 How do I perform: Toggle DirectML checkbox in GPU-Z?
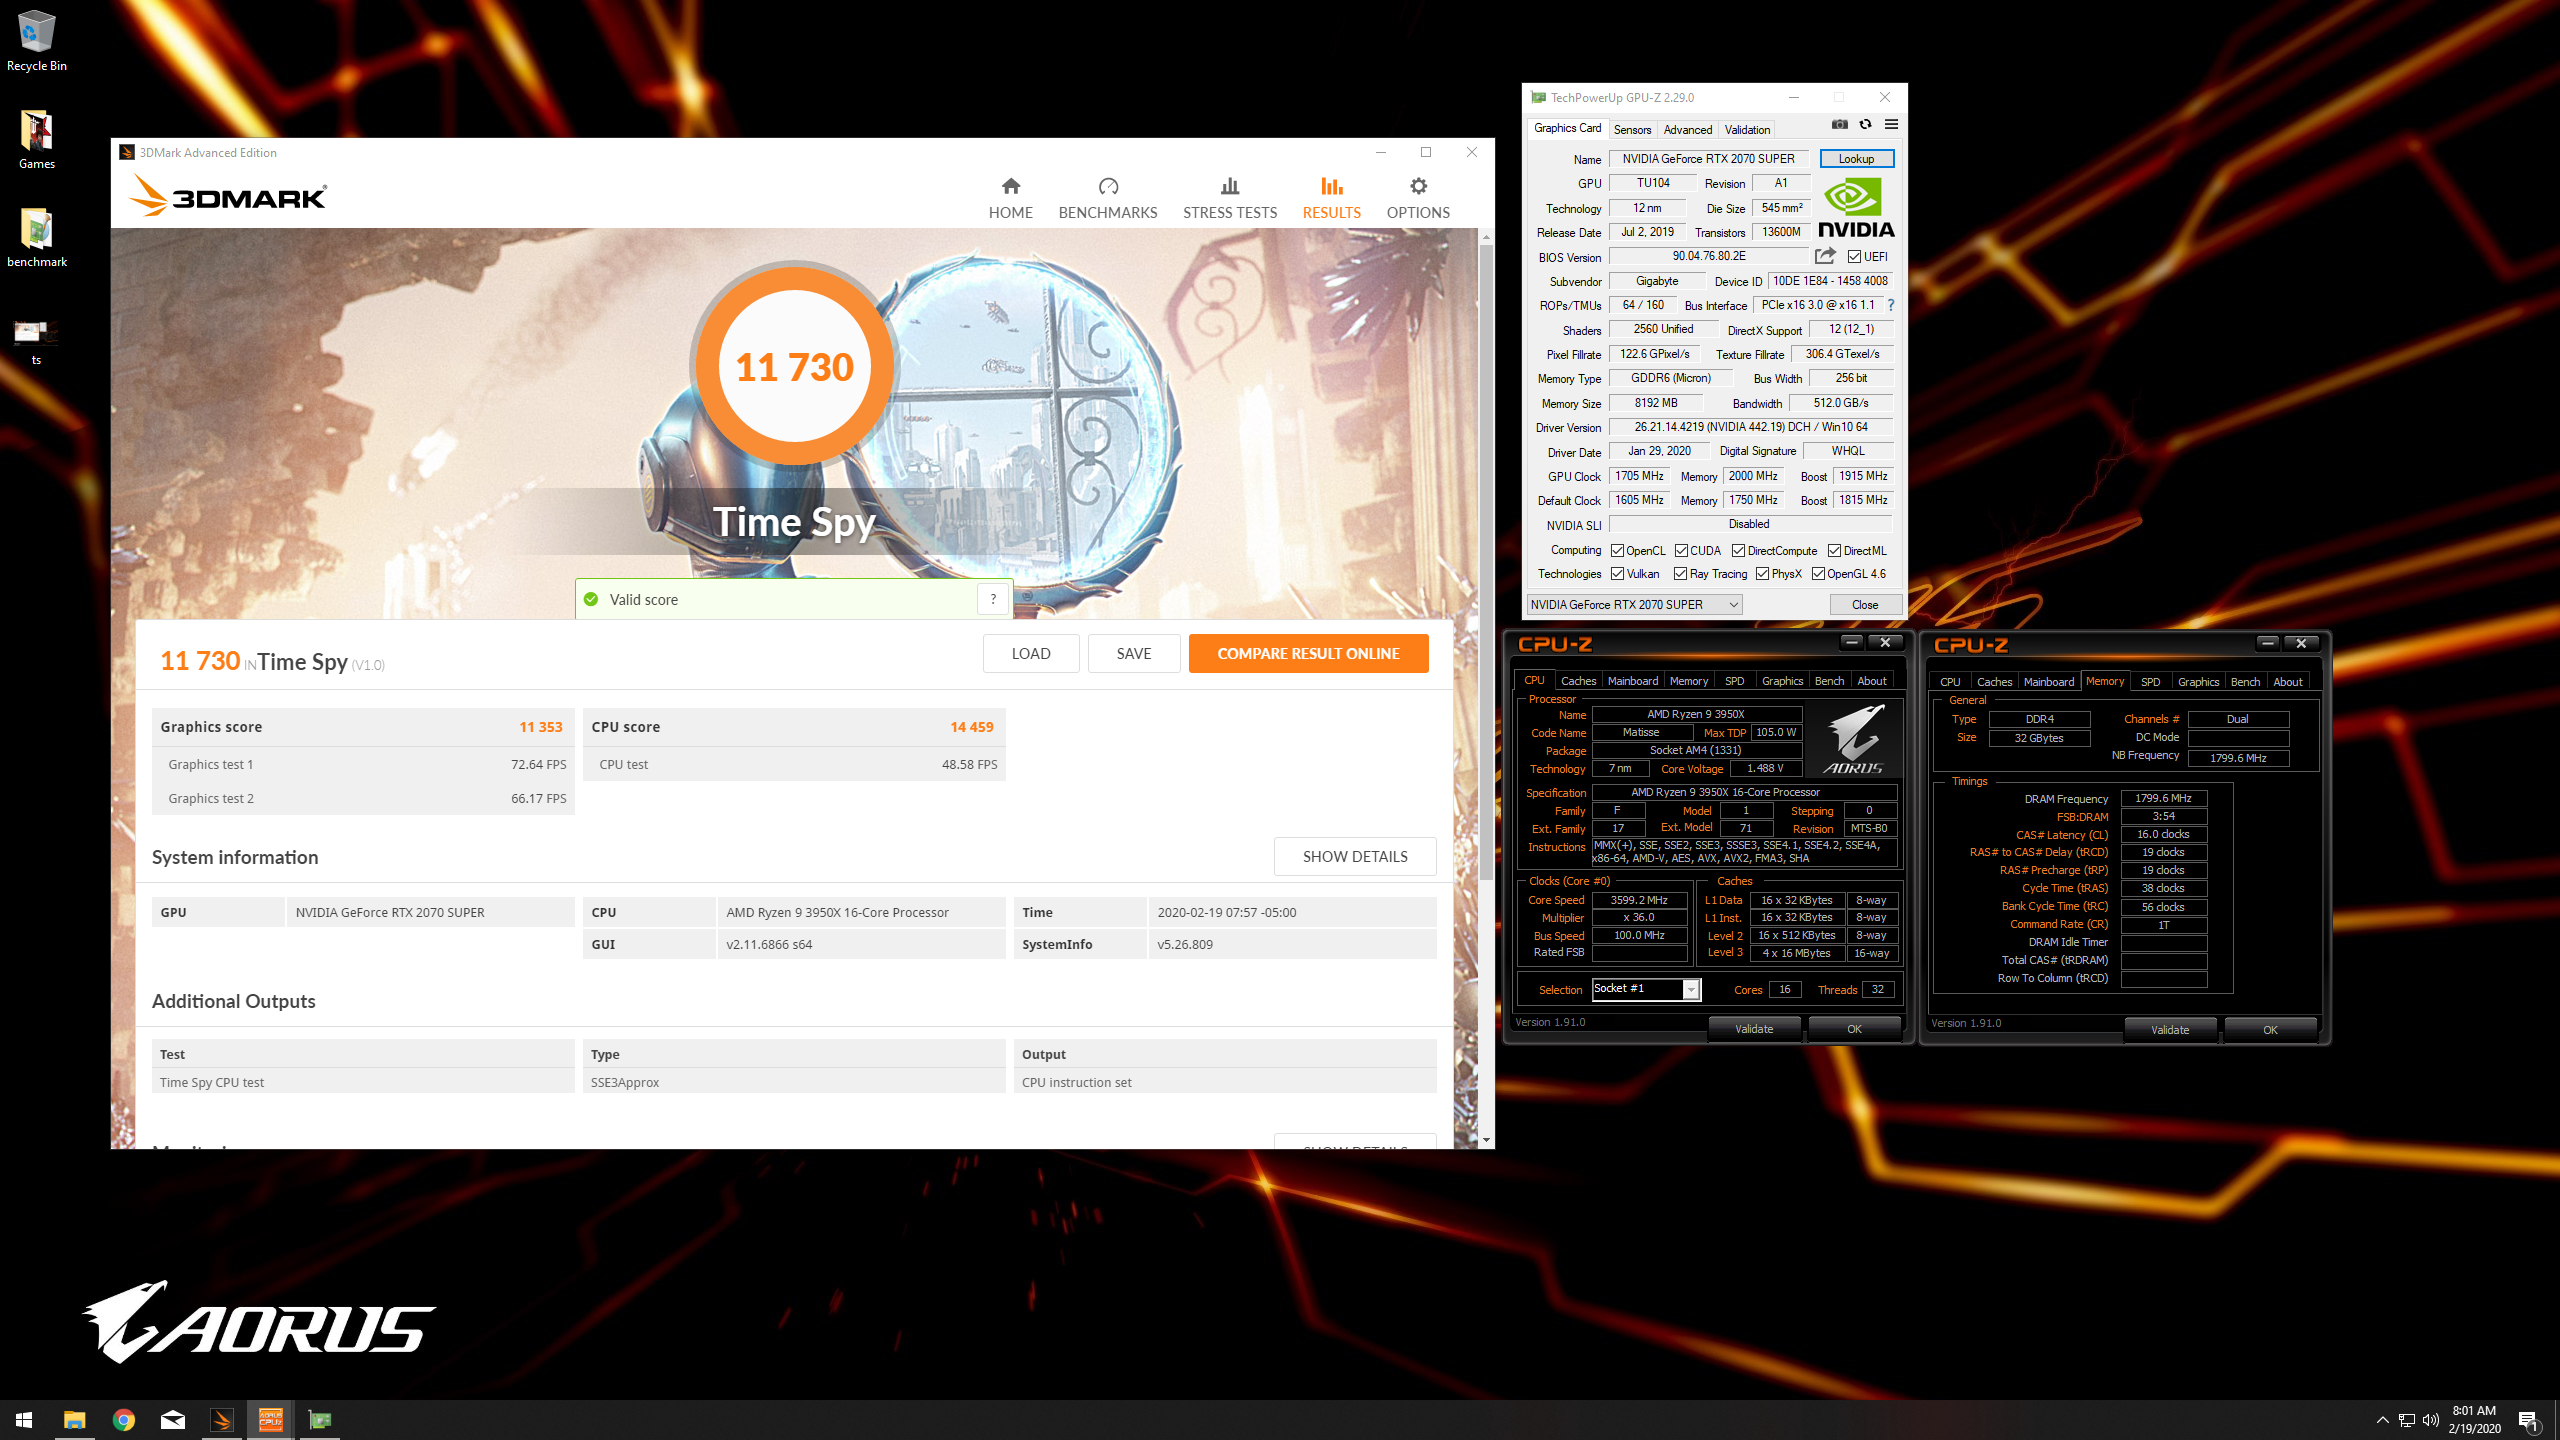1835,551
